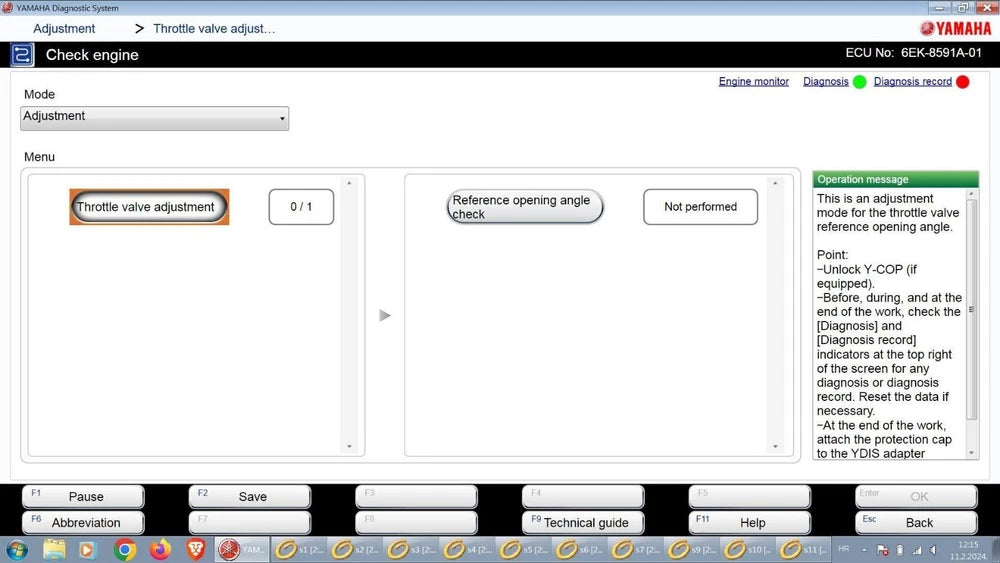The image size is (1000, 563).
Task: Click the volume speaker tray icon
Action: coord(933,550)
